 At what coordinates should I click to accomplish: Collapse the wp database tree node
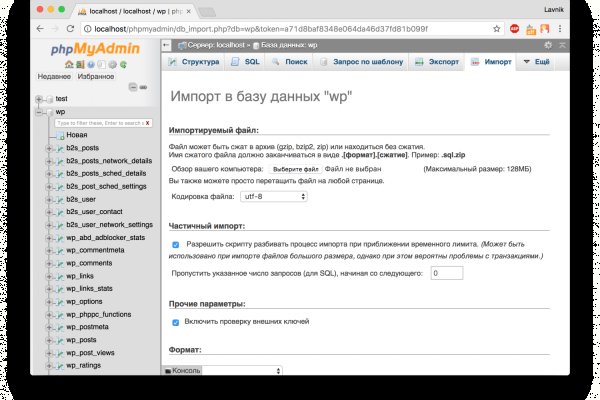click(x=39, y=112)
